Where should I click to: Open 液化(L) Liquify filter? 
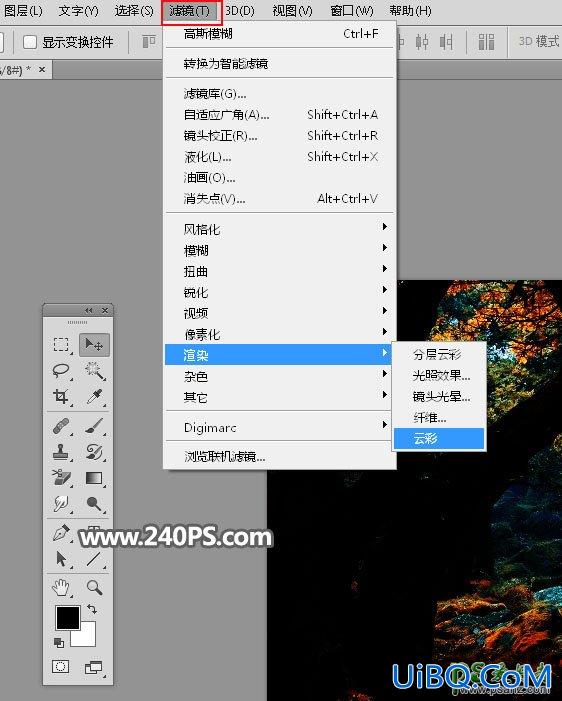(280, 156)
